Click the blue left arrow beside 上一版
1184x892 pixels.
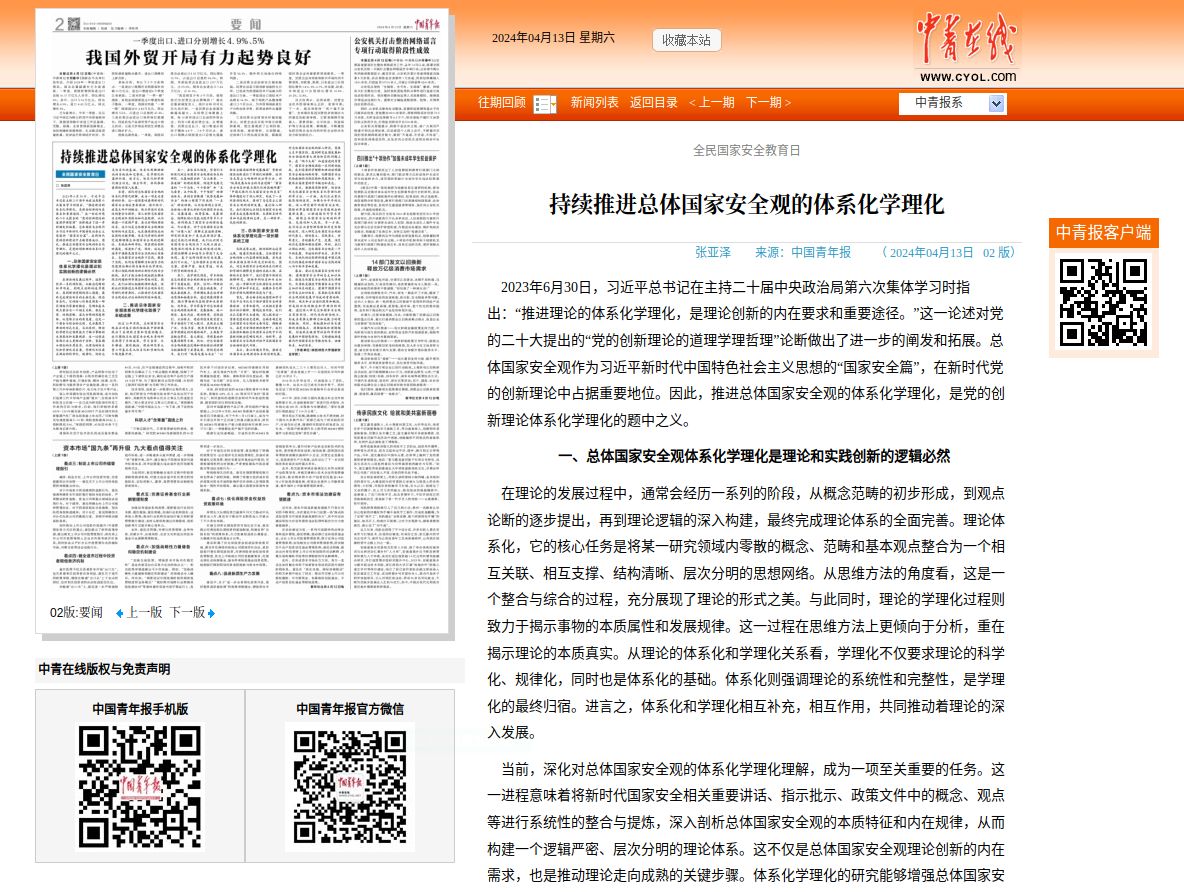(x=120, y=613)
